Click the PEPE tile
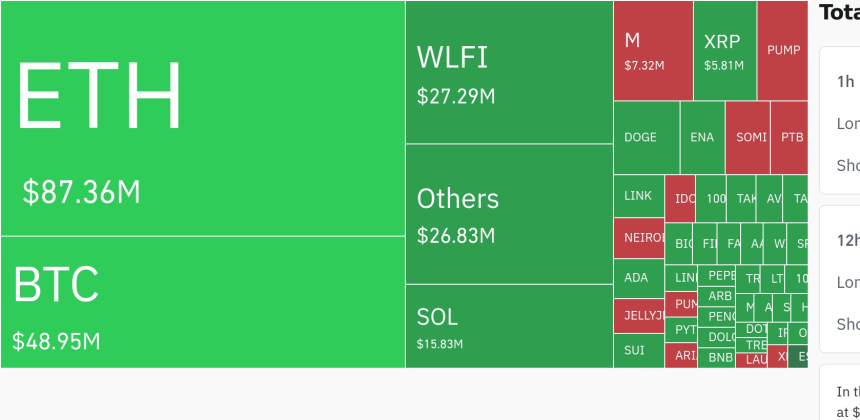860x420 pixels. click(720, 275)
